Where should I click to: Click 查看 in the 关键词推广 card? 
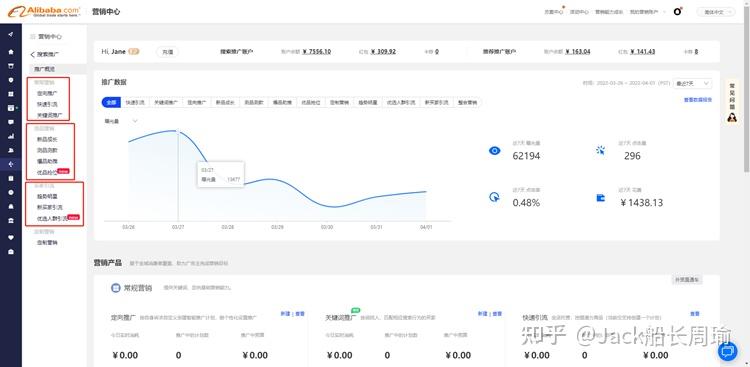tap(497, 313)
